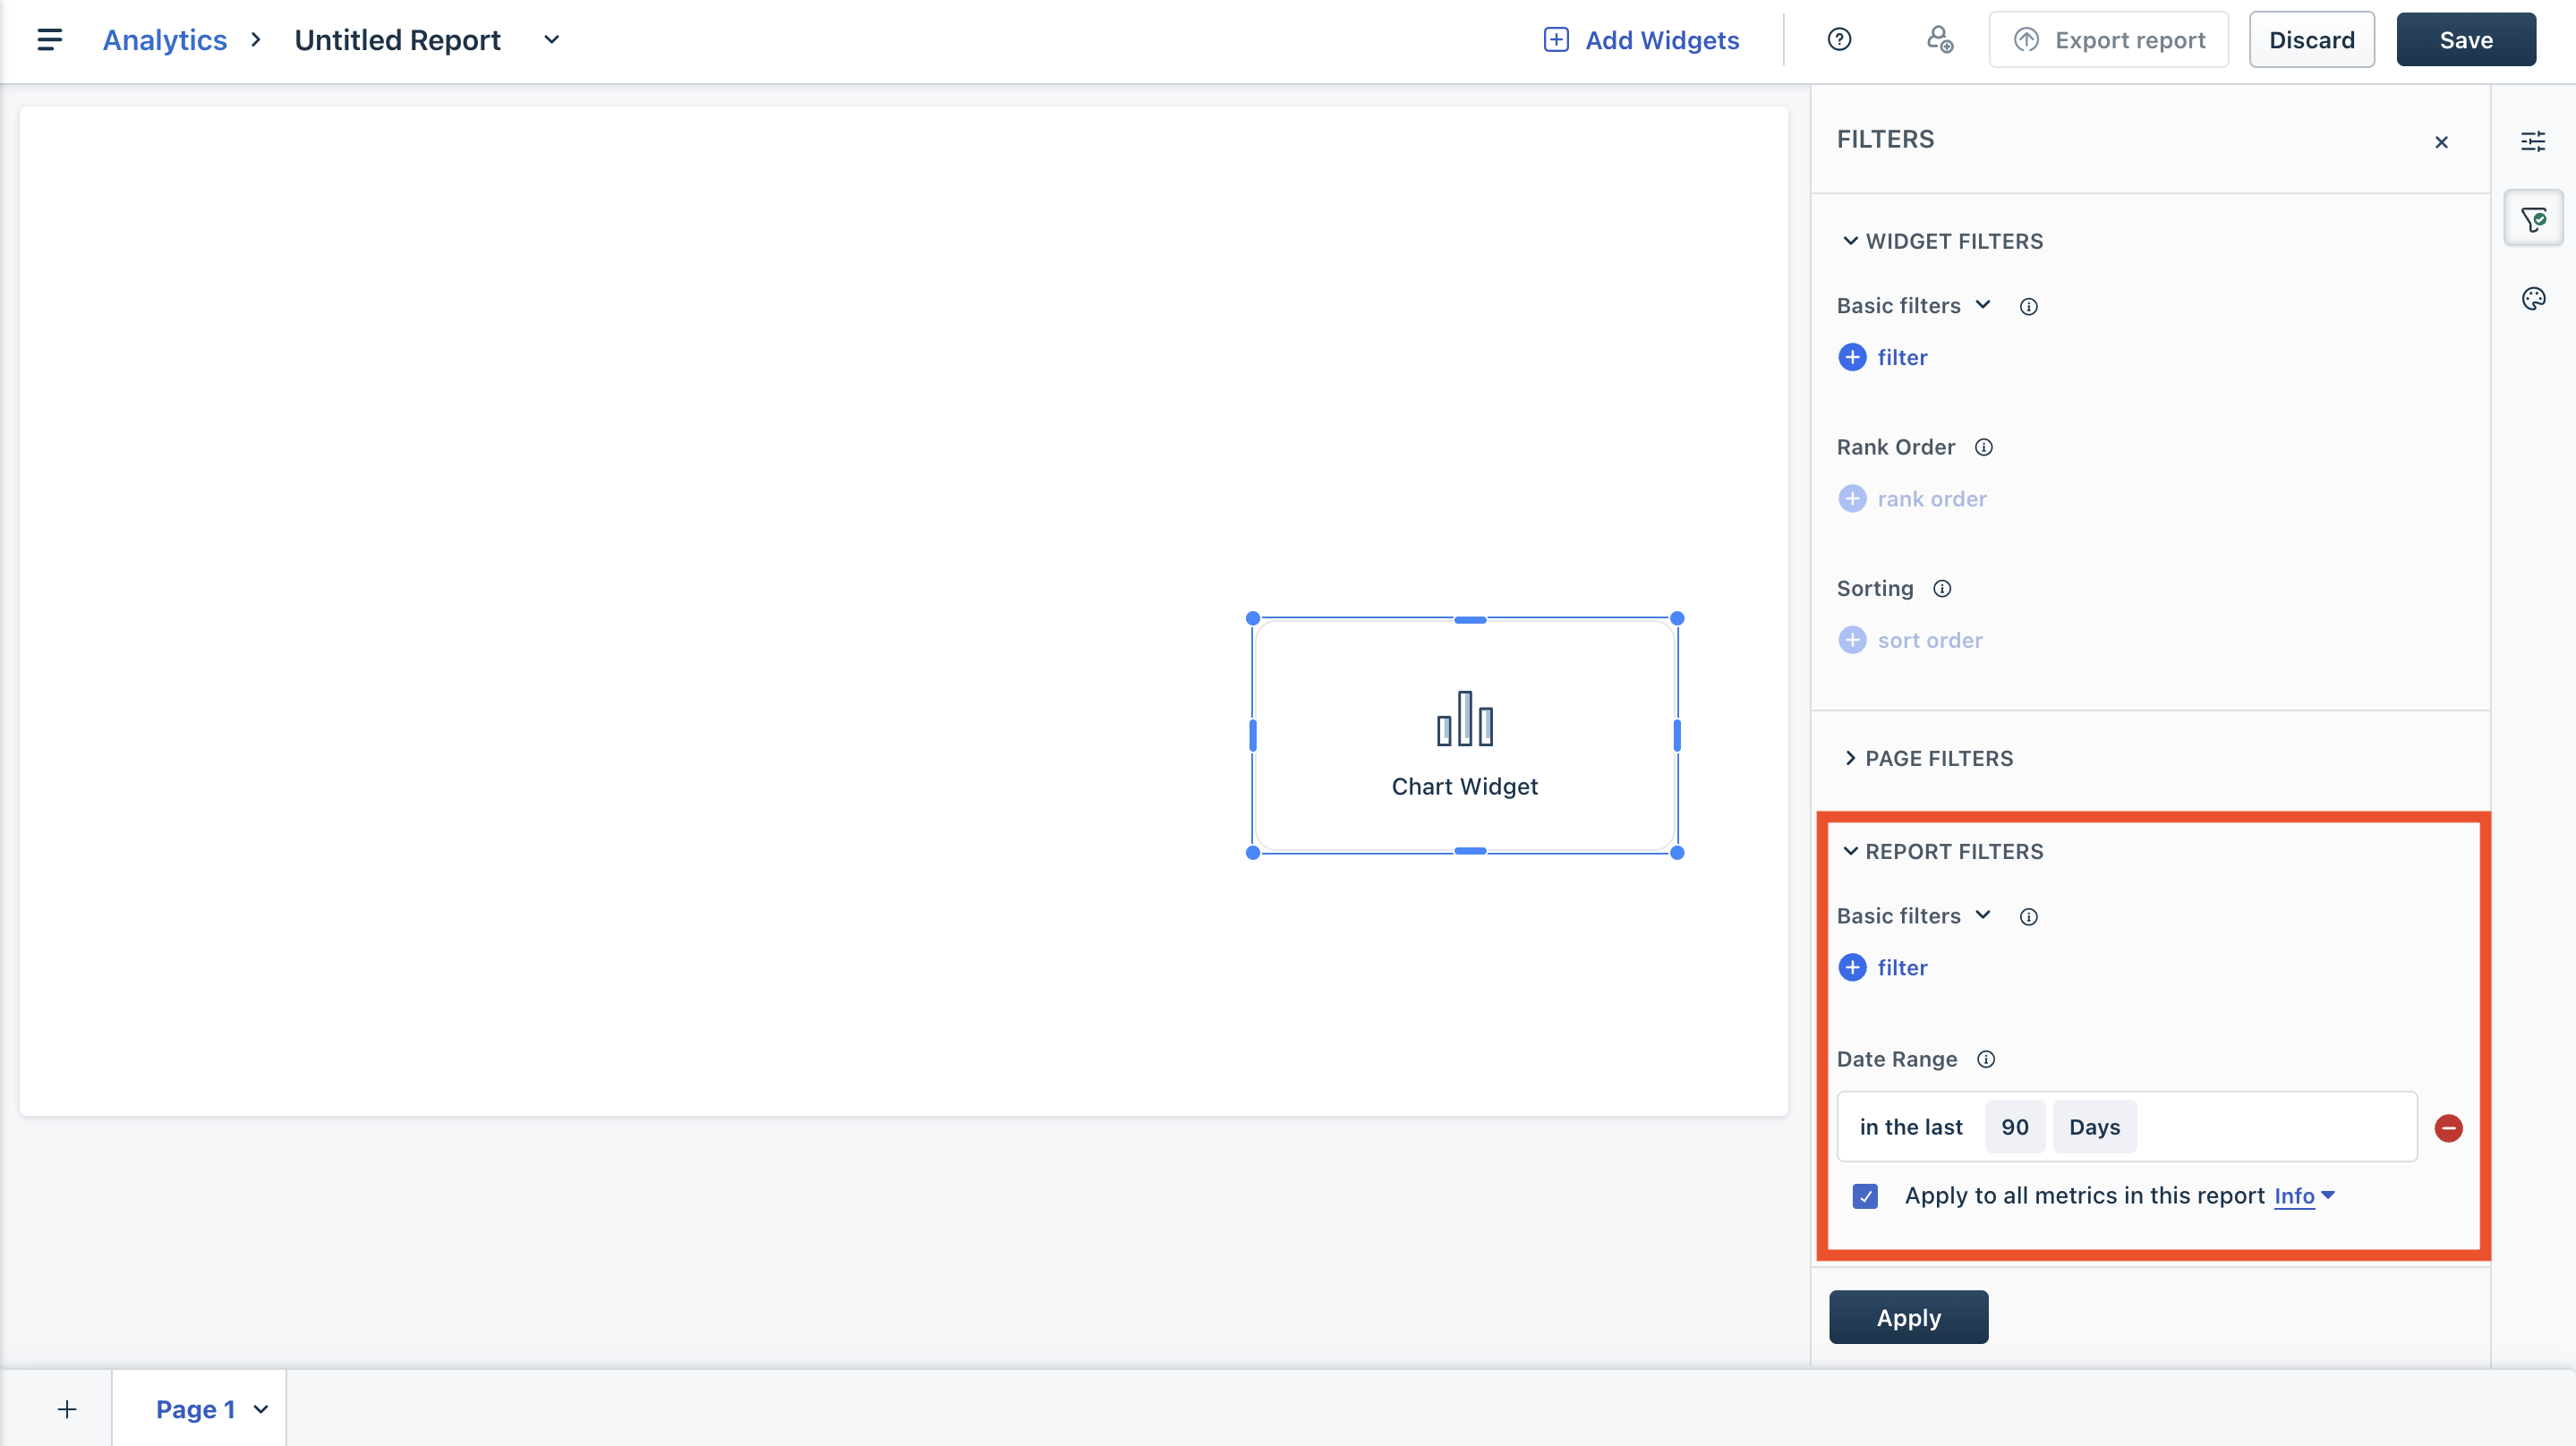
Task: Switch to the Page 1 tab
Action: coord(196,1409)
